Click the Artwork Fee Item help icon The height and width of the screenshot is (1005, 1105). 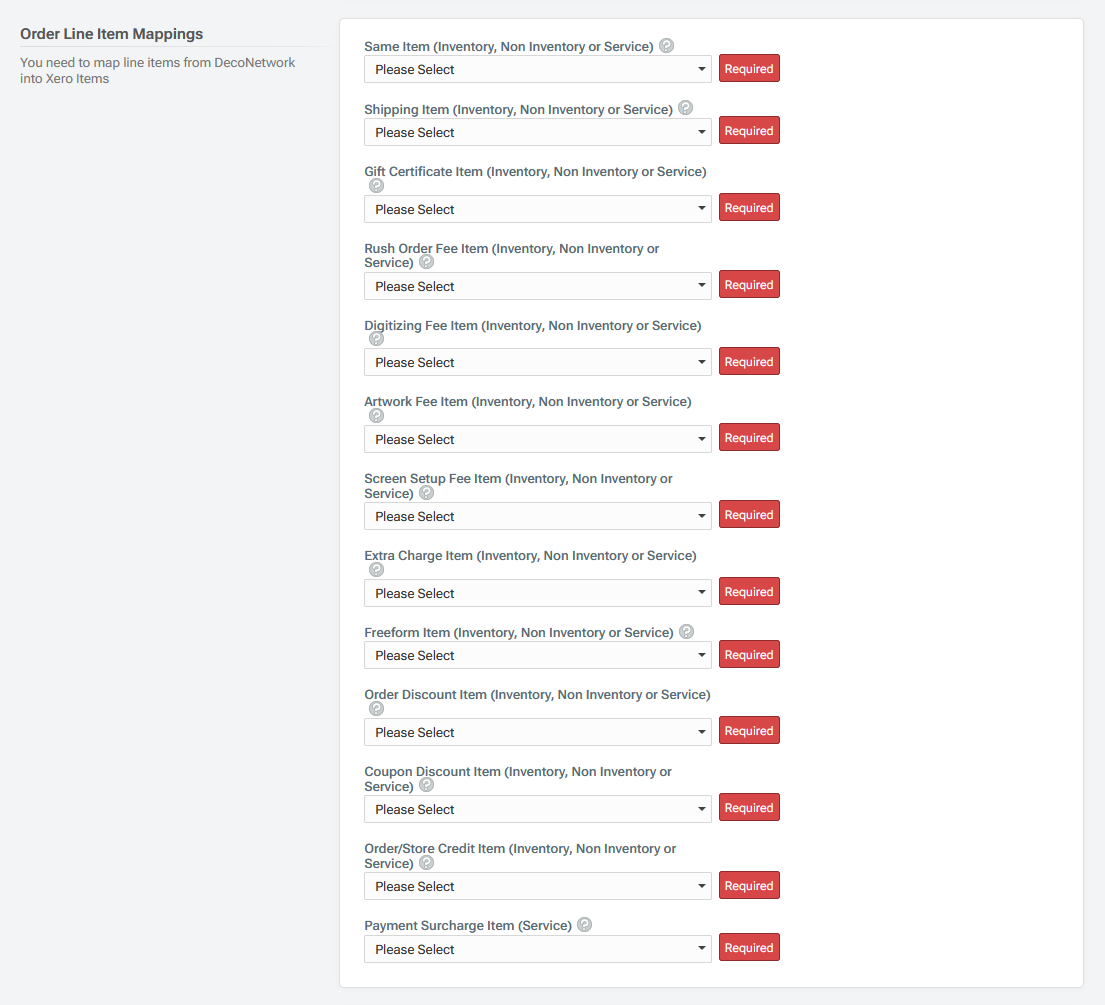376,415
